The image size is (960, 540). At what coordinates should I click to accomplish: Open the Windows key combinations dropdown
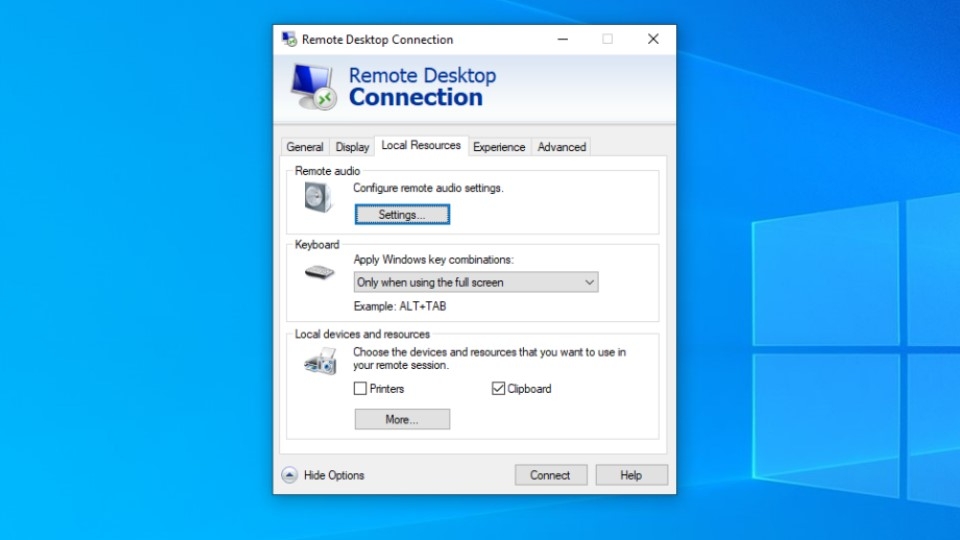pyautogui.click(x=476, y=282)
